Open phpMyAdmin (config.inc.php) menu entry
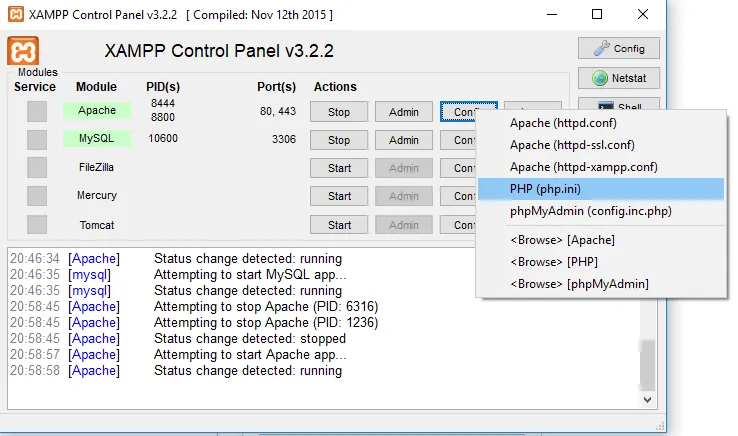 (601, 211)
